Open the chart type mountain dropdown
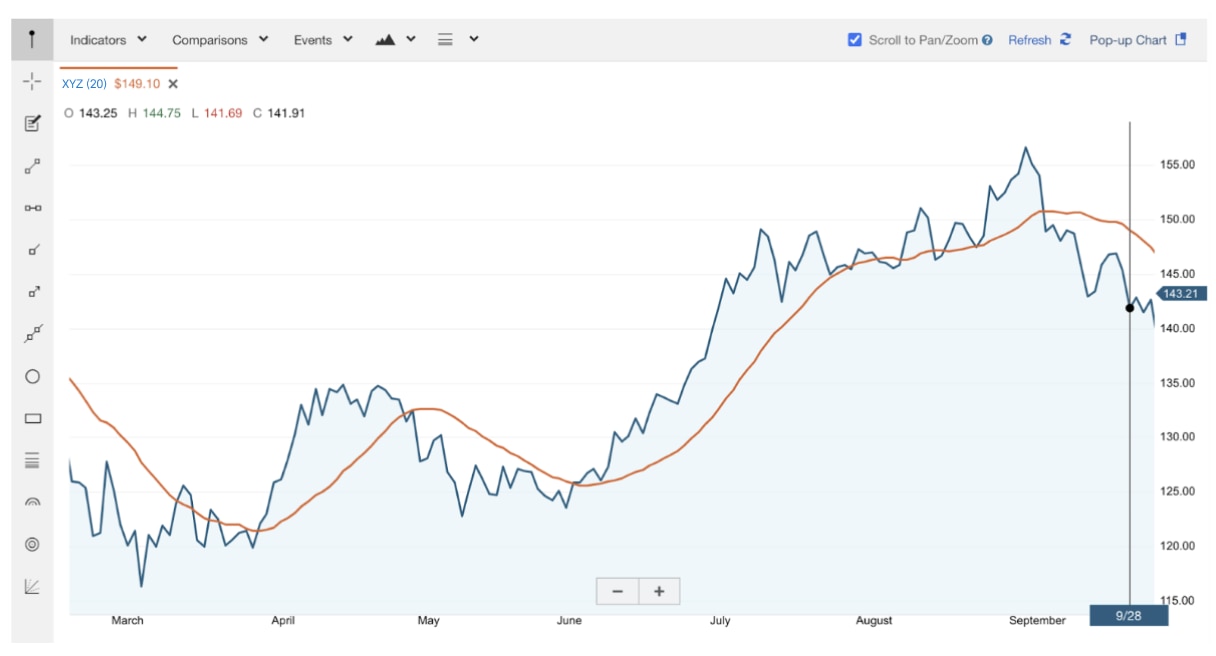This screenshot has width=1216, height=656. pos(396,40)
